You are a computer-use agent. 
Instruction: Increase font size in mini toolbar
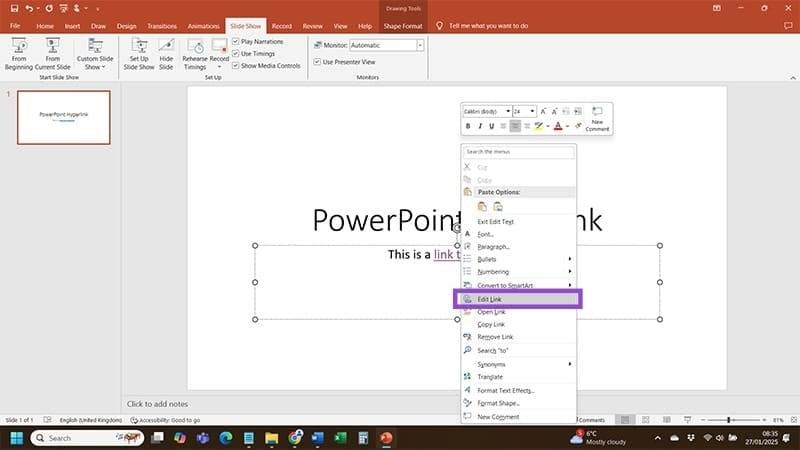point(543,111)
